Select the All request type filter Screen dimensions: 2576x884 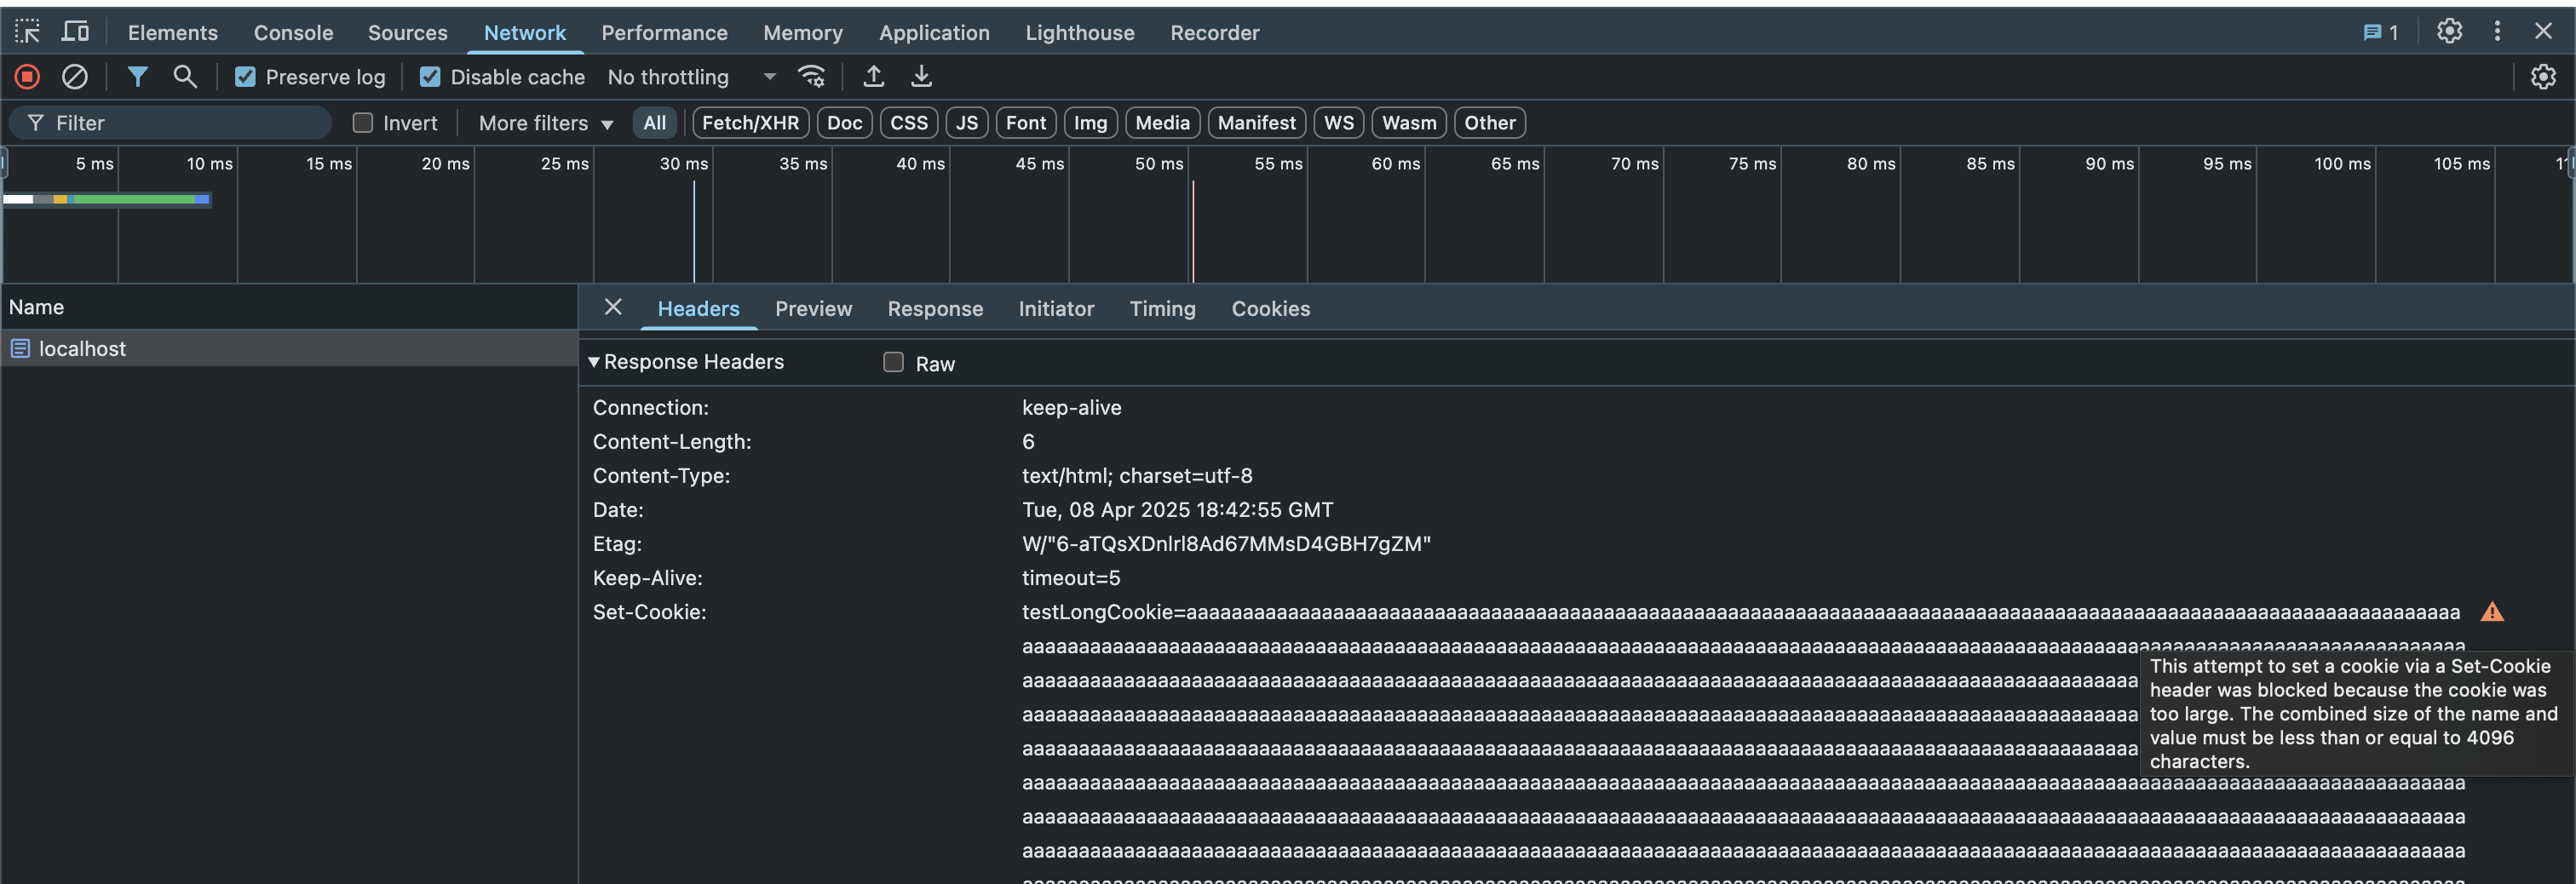[655, 123]
